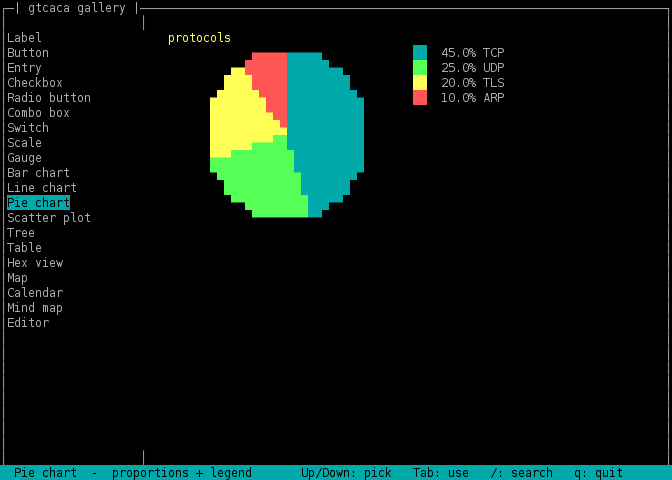Screen dimensions: 672x480
Task: Click the gtcaca gallery window title
Action: [77, 8]
